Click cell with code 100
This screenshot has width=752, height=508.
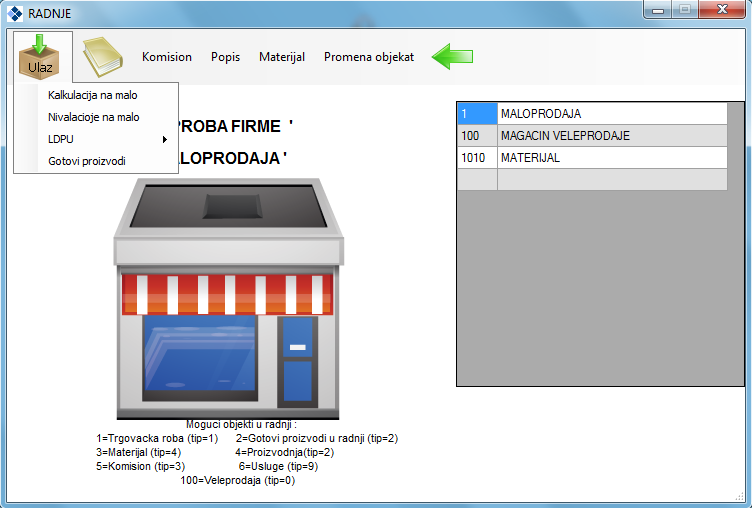pyautogui.click(x=477, y=135)
